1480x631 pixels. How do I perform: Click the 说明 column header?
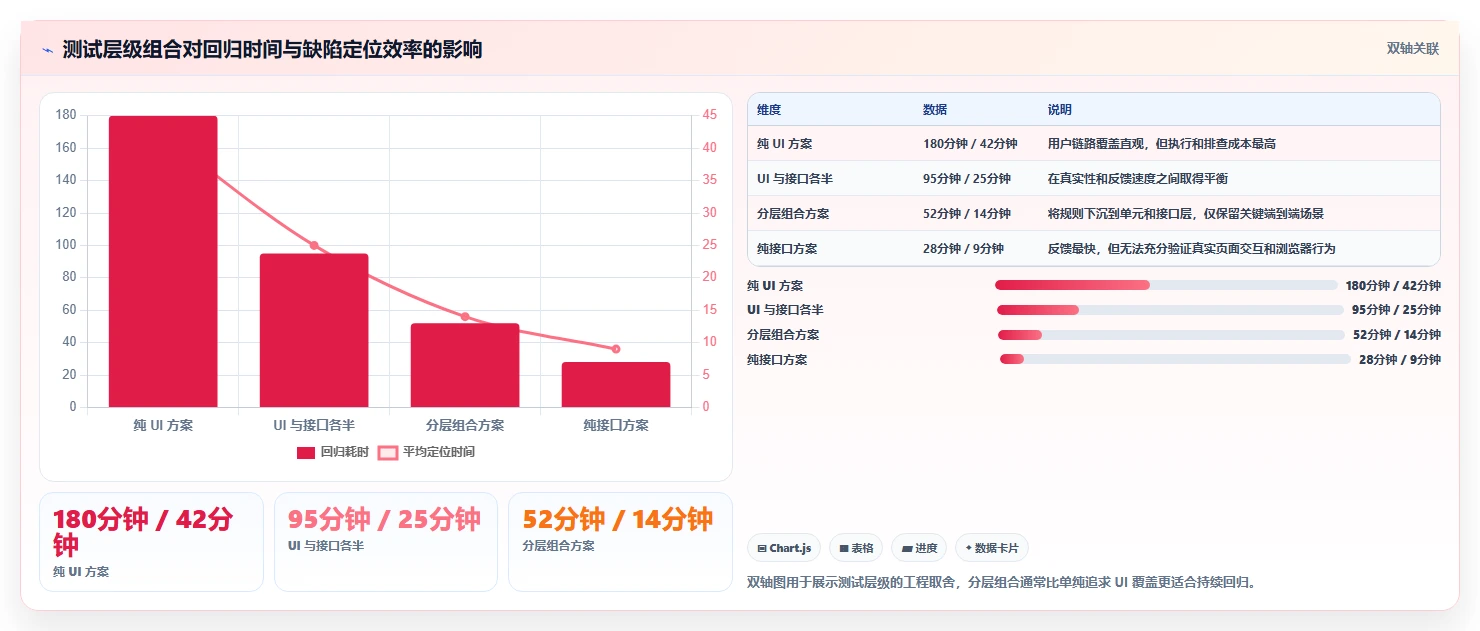coord(1060,109)
